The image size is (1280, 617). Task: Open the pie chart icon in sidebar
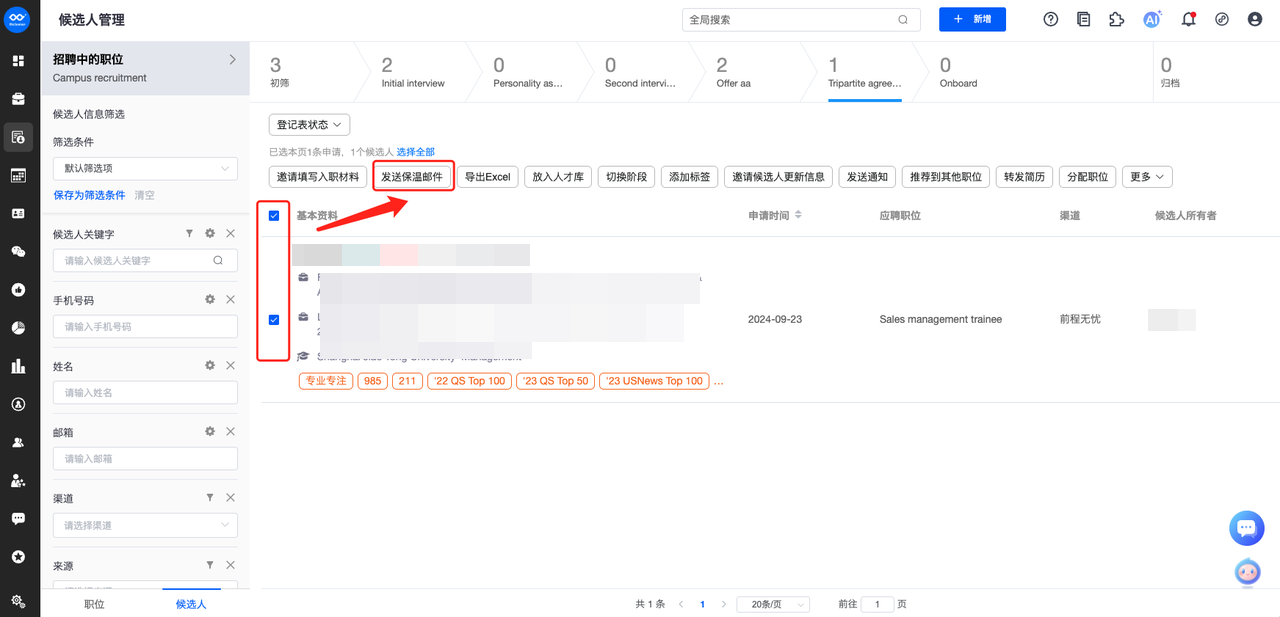coord(18,328)
